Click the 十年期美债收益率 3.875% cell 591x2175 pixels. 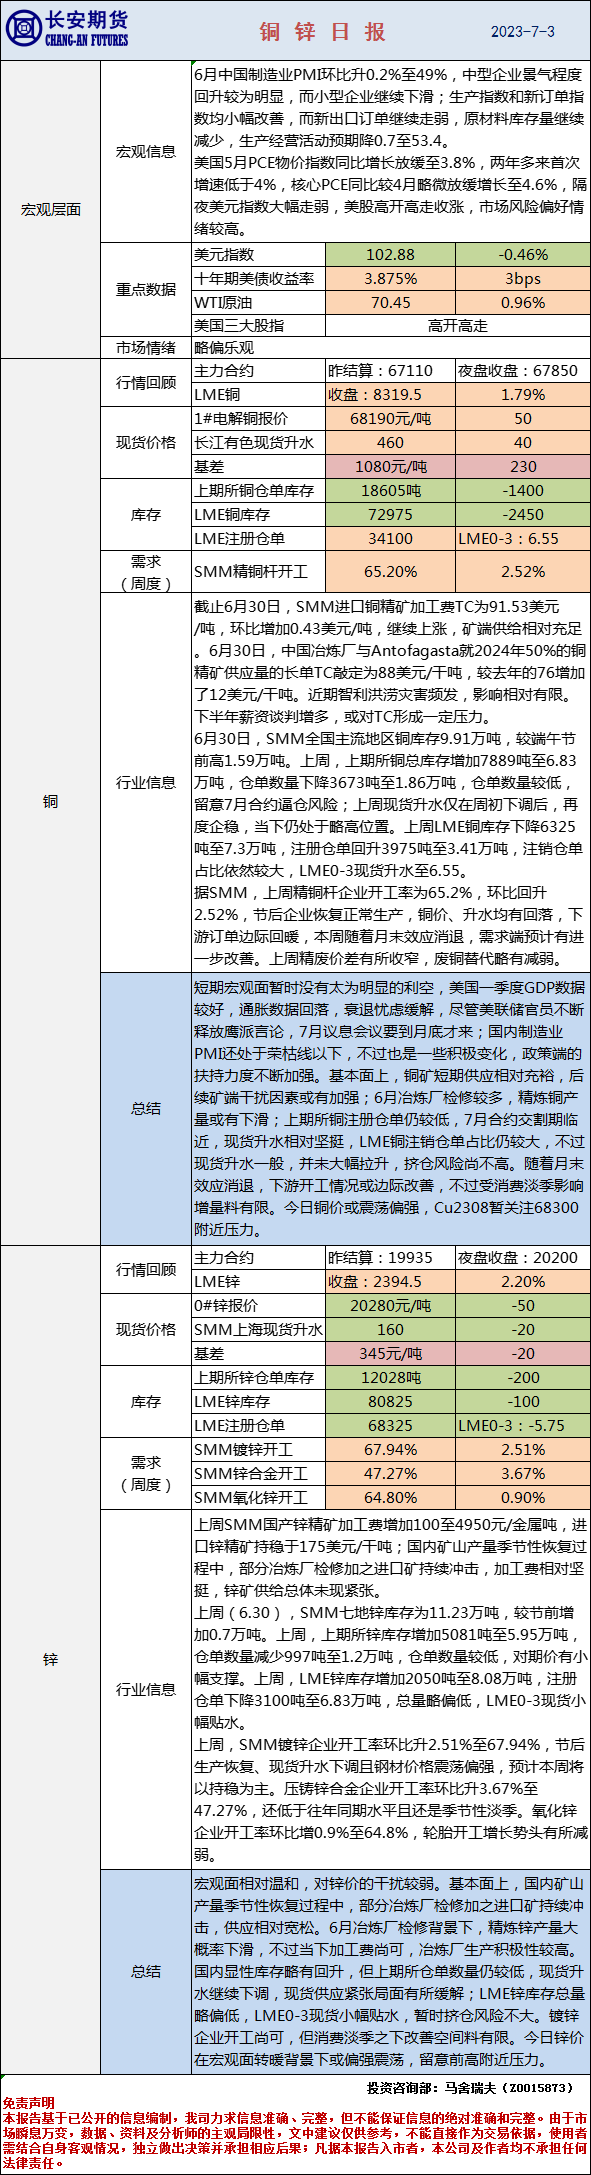390,279
